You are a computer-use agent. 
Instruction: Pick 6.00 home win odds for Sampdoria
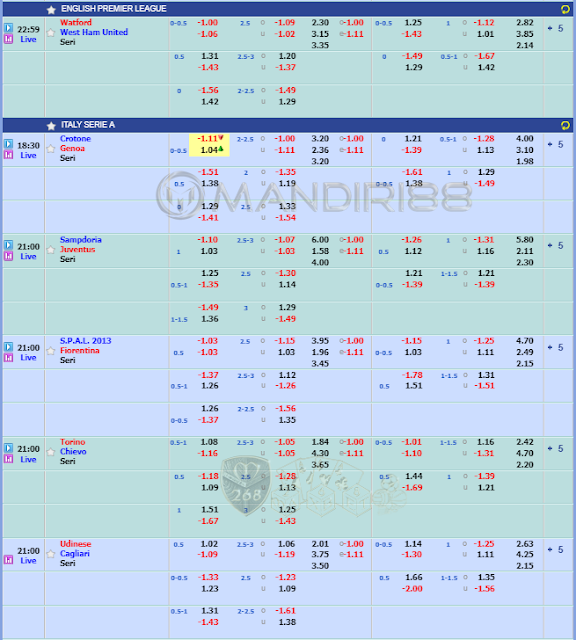[x=320, y=240]
